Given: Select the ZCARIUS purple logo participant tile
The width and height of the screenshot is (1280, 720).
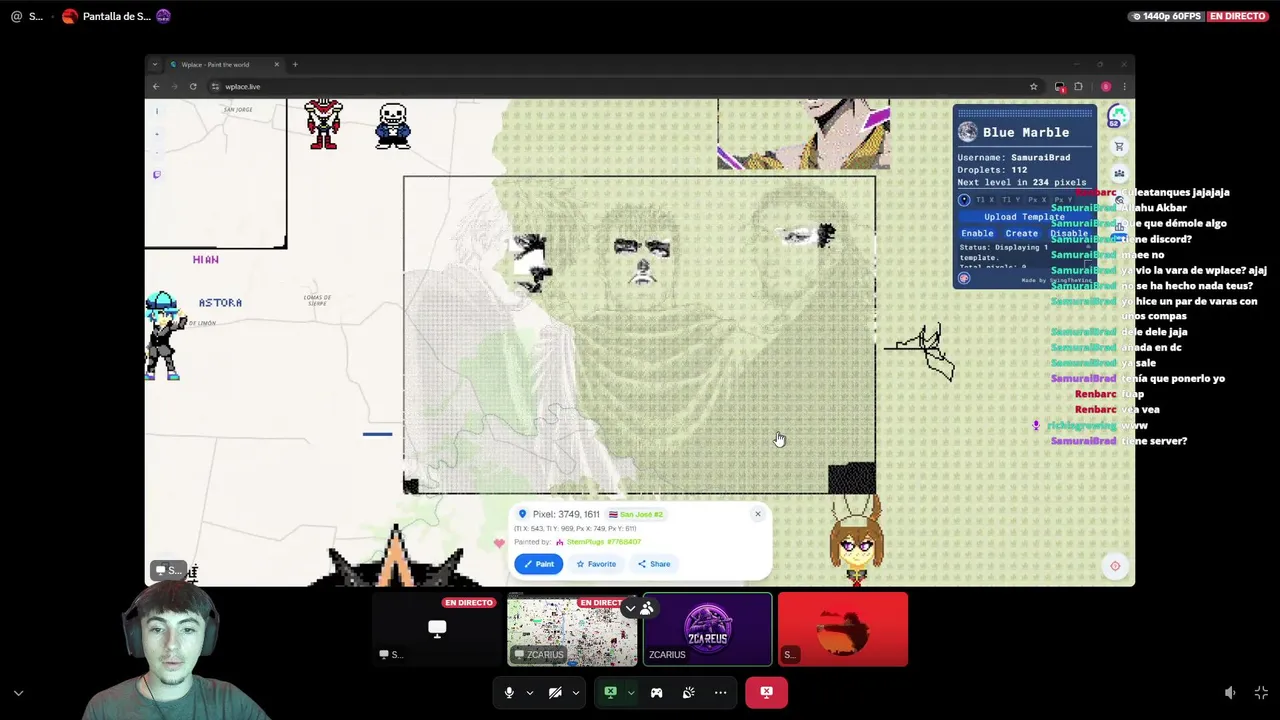Looking at the screenshot, I should tap(707, 629).
